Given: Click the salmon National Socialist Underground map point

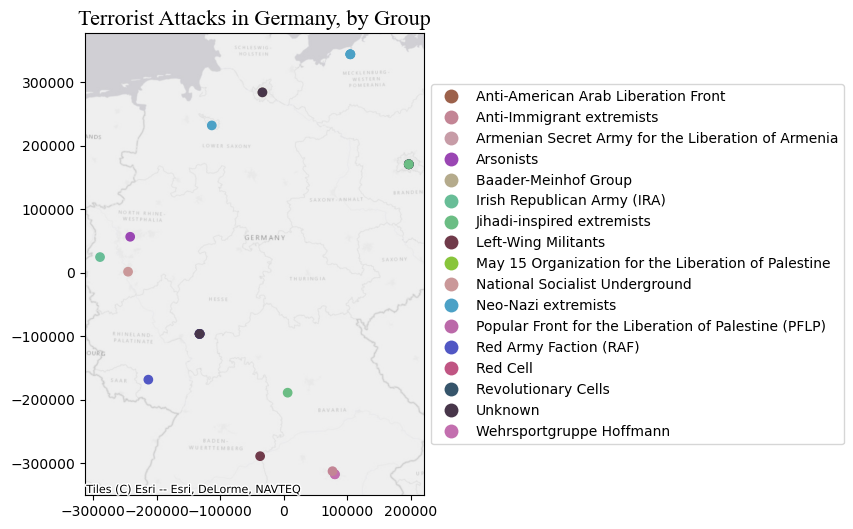Looking at the screenshot, I should [x=128, y=272].
